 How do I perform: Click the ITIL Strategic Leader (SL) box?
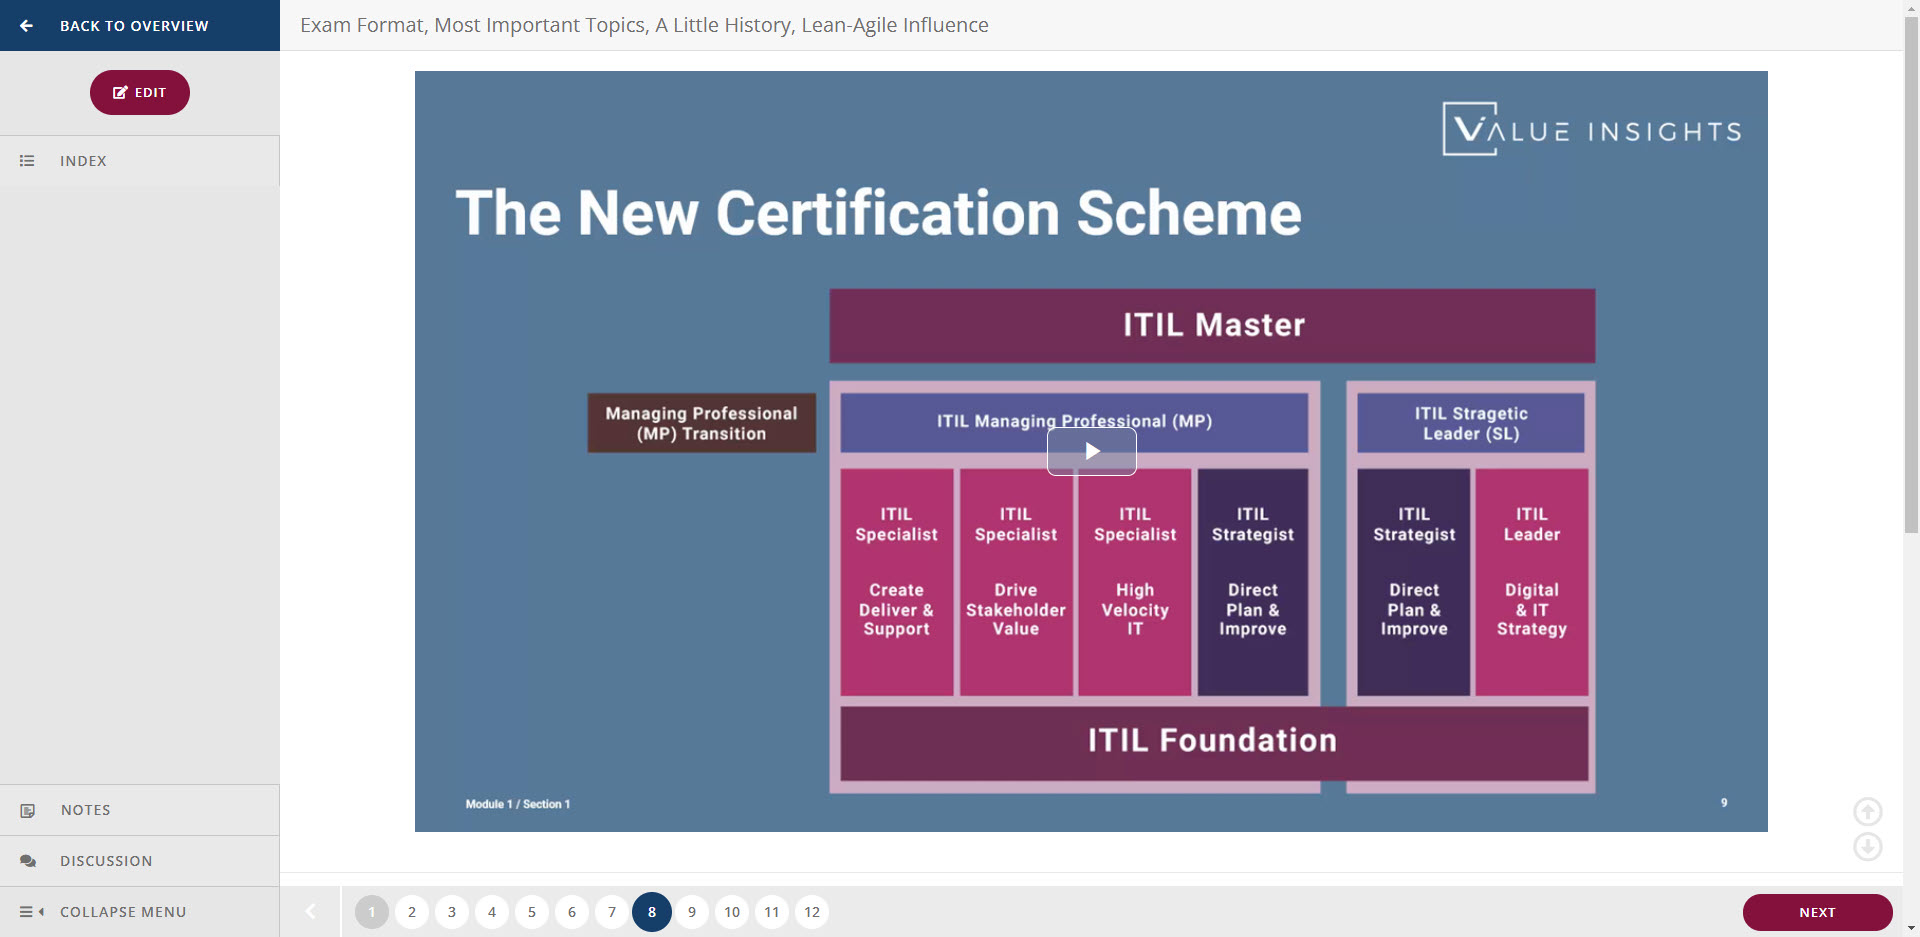[x=1471, y=423]
